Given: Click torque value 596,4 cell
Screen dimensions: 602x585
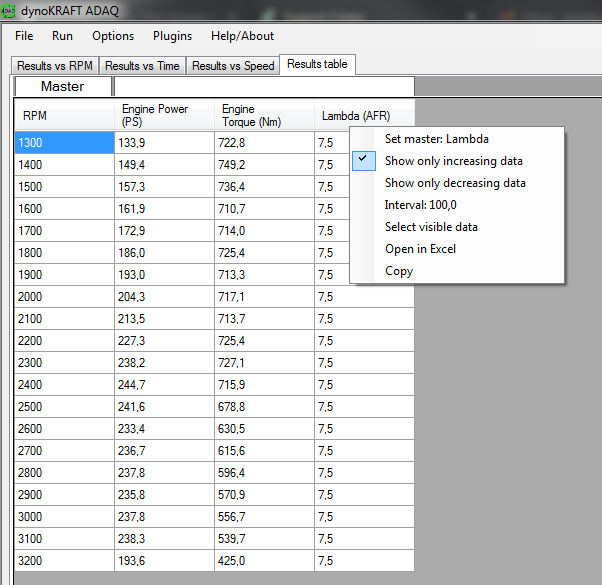Looking at the screenshot, I should pyautogui.click(x=264, y=473).
